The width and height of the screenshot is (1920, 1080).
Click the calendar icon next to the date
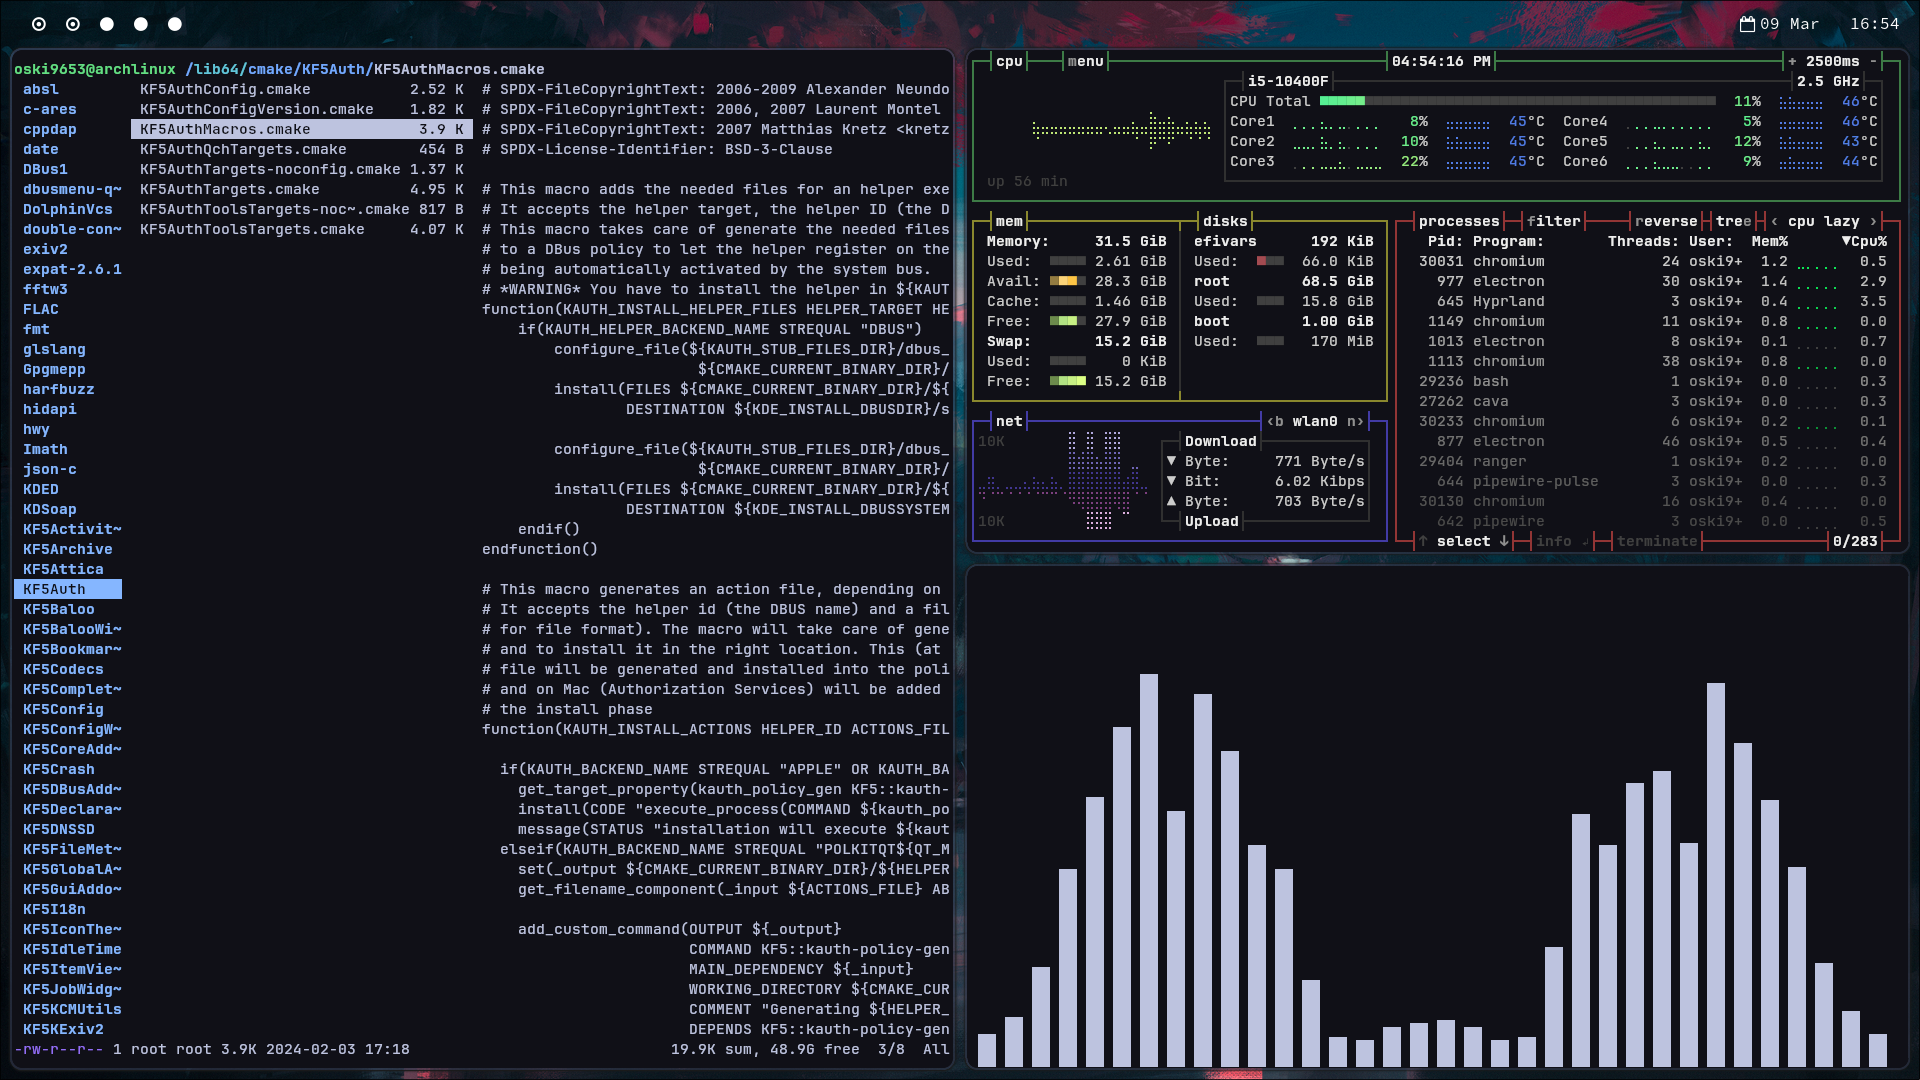tap(1748, 23)
